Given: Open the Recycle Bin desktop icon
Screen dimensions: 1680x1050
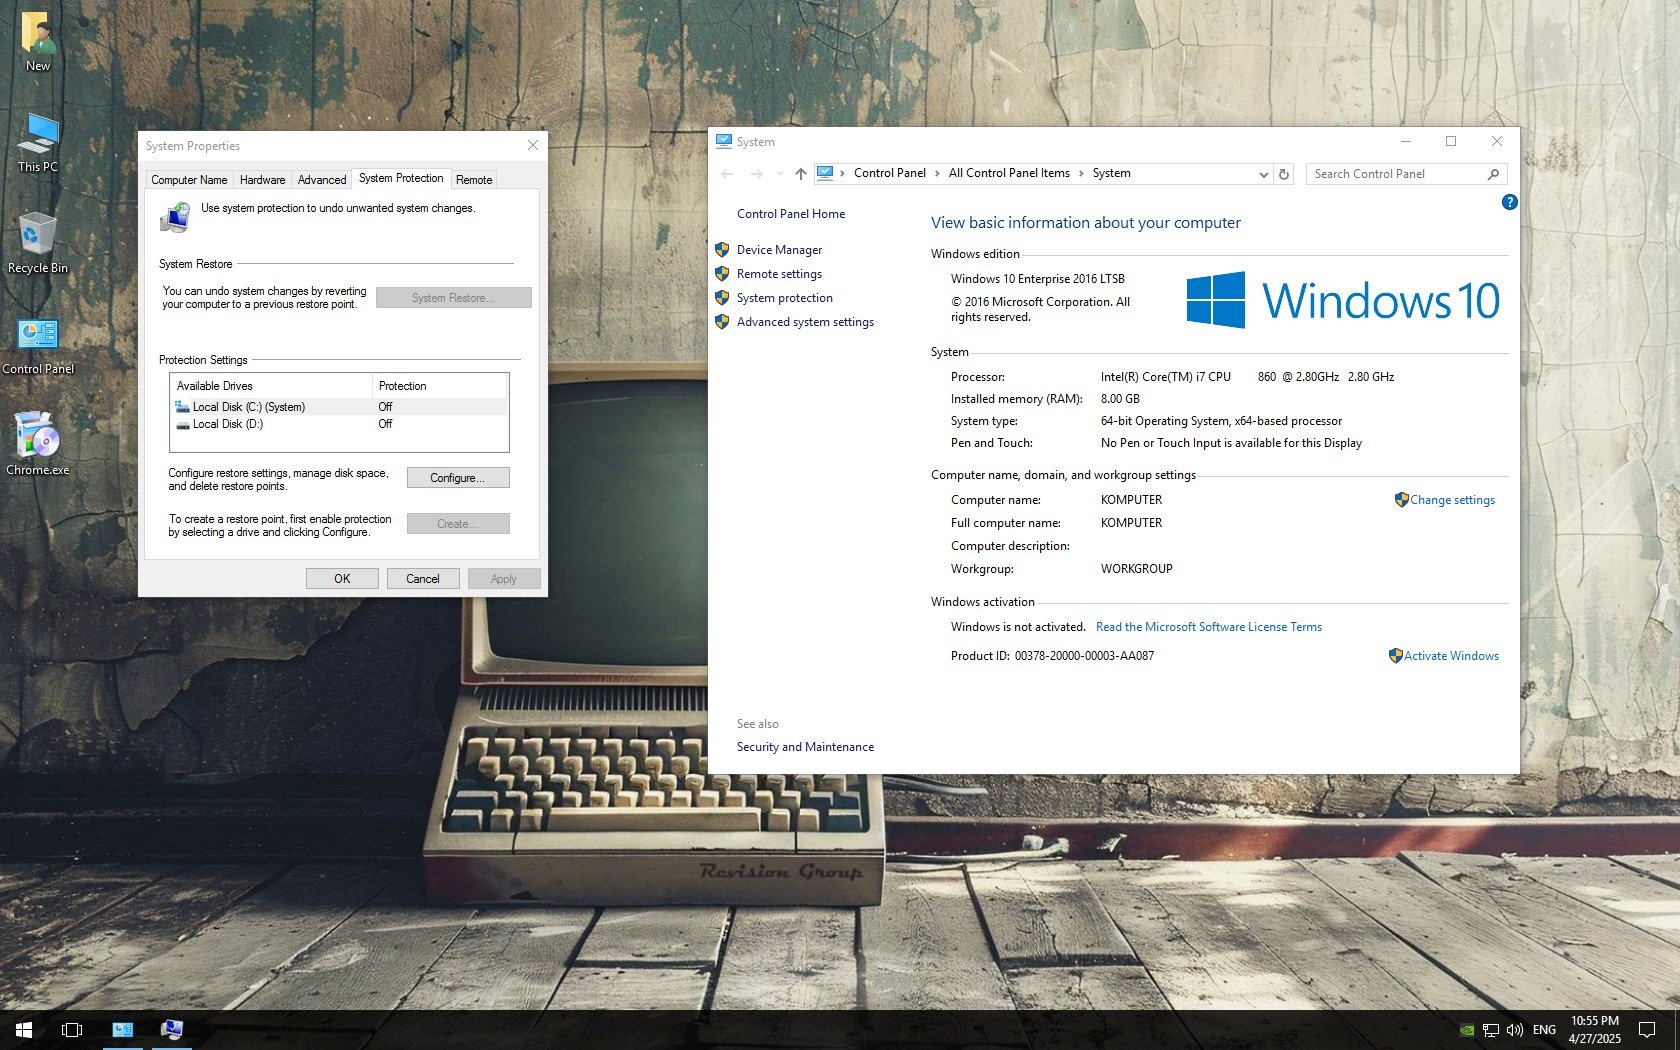Looking at the screenshot, I should click(37, 240).
